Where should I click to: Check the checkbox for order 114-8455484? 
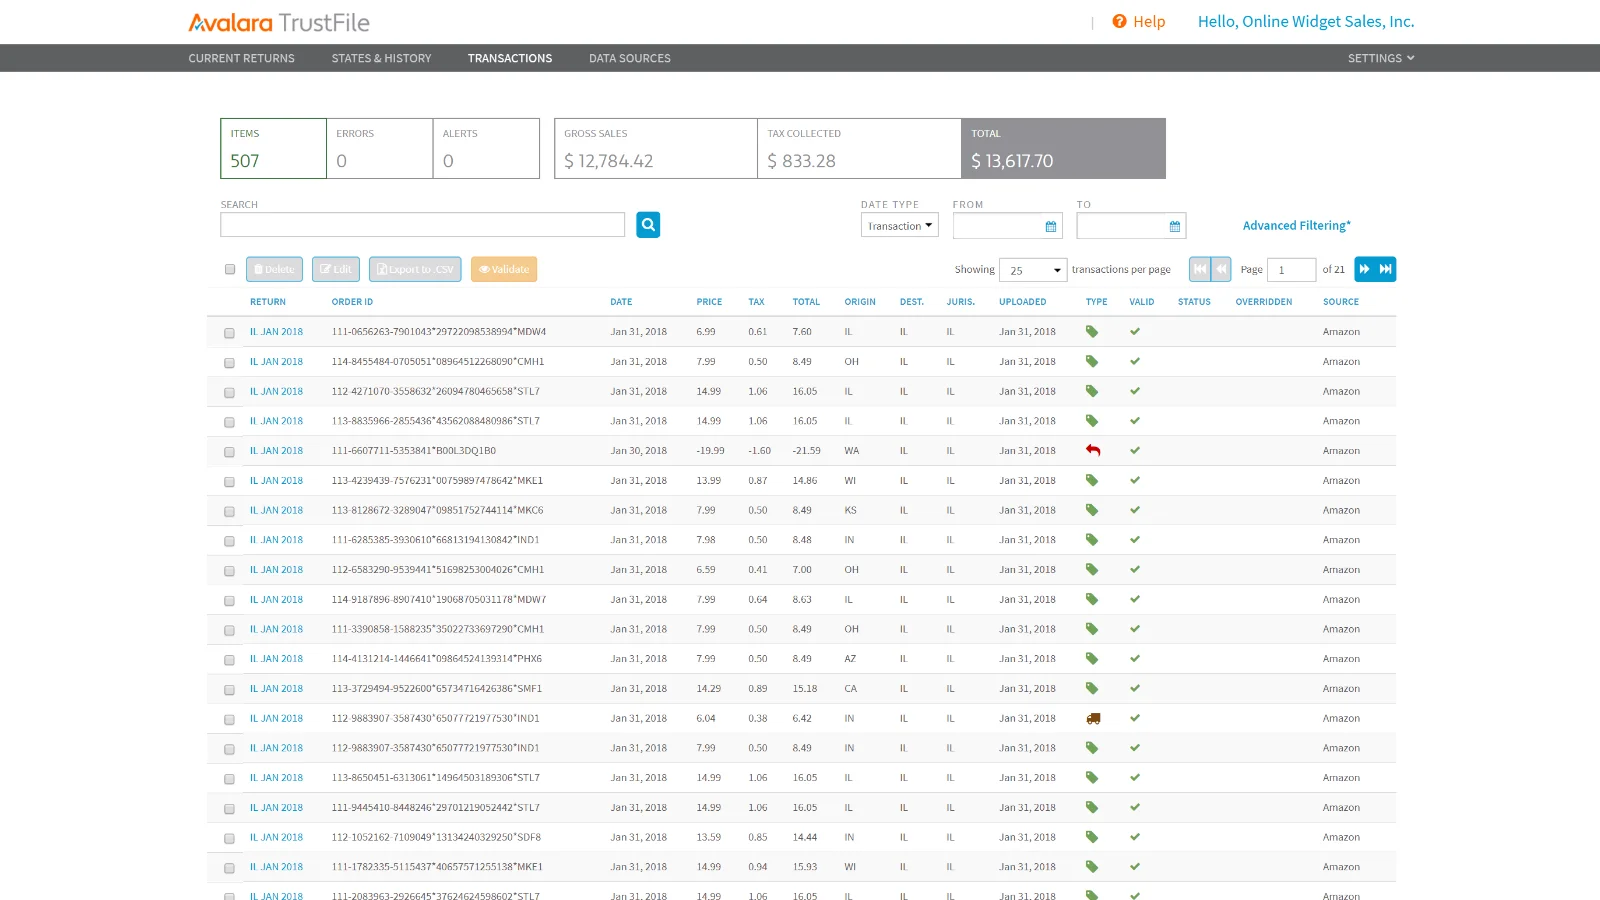(229, 362)
